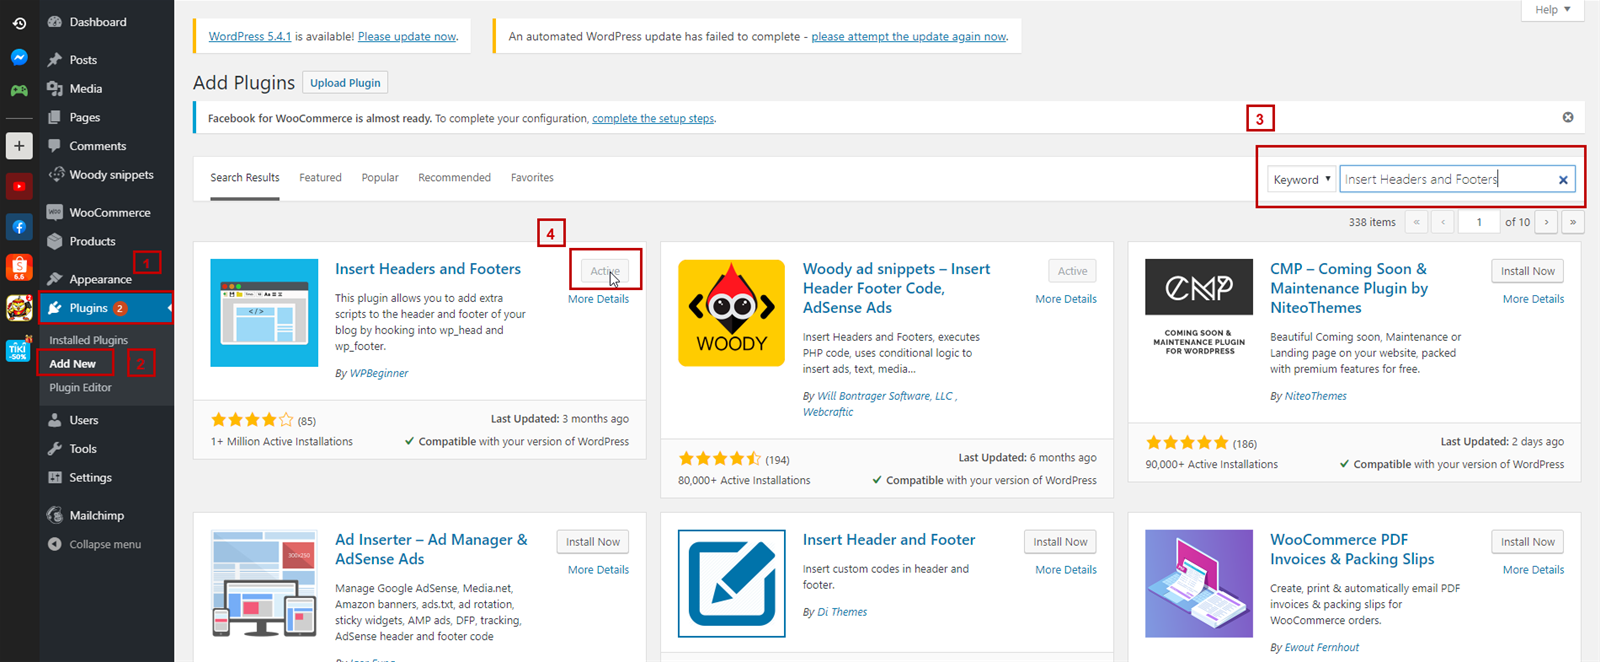
Task: Click the WordPress 5.4.1 link
Action: pos(250,37)
